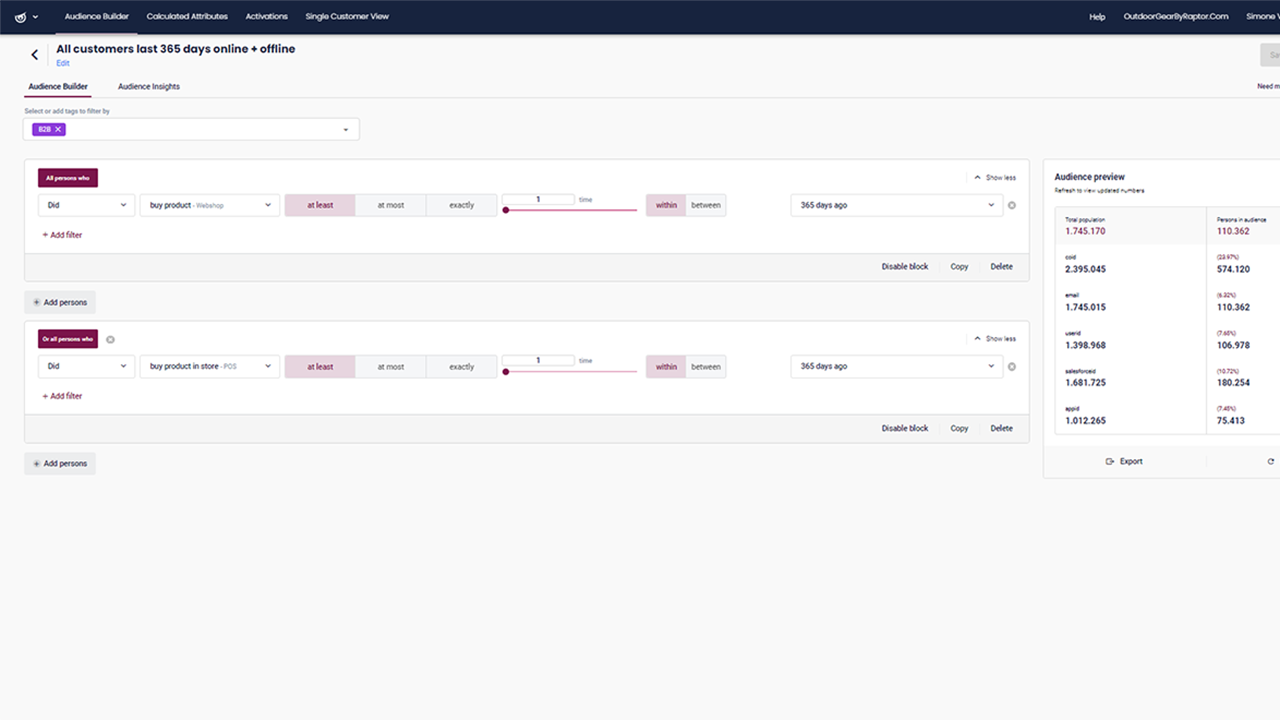The width and height of the screenshot is (1280, 720).
Task: Choose 'between' in the Webshop filter
Action: pyautogui.click(x=706, y=205)
